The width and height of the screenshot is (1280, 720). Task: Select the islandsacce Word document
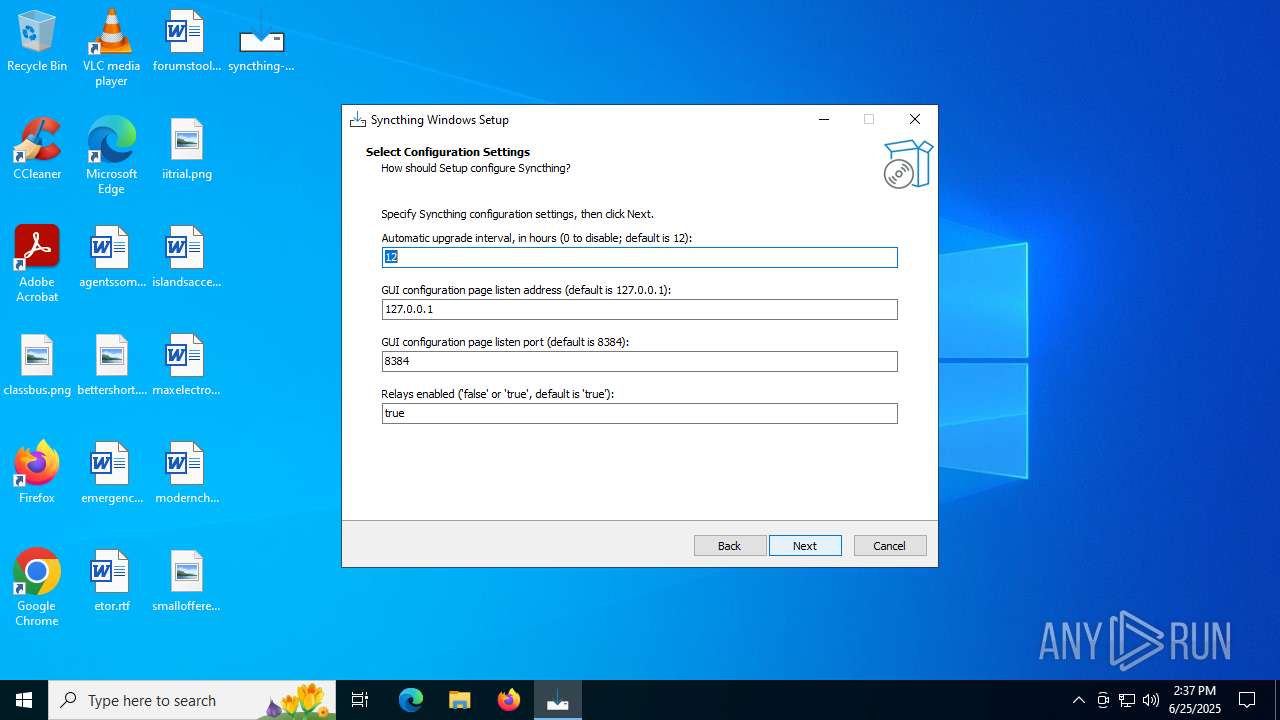[186, 257]
